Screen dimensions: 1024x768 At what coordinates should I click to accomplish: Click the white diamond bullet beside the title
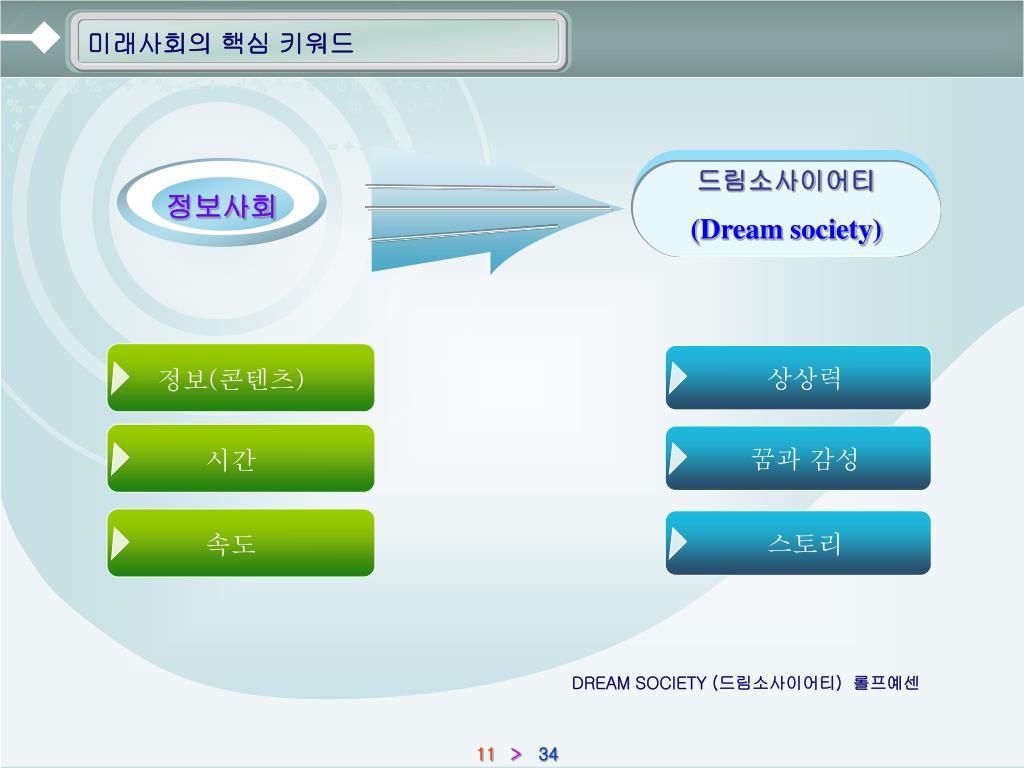[44, 37]
